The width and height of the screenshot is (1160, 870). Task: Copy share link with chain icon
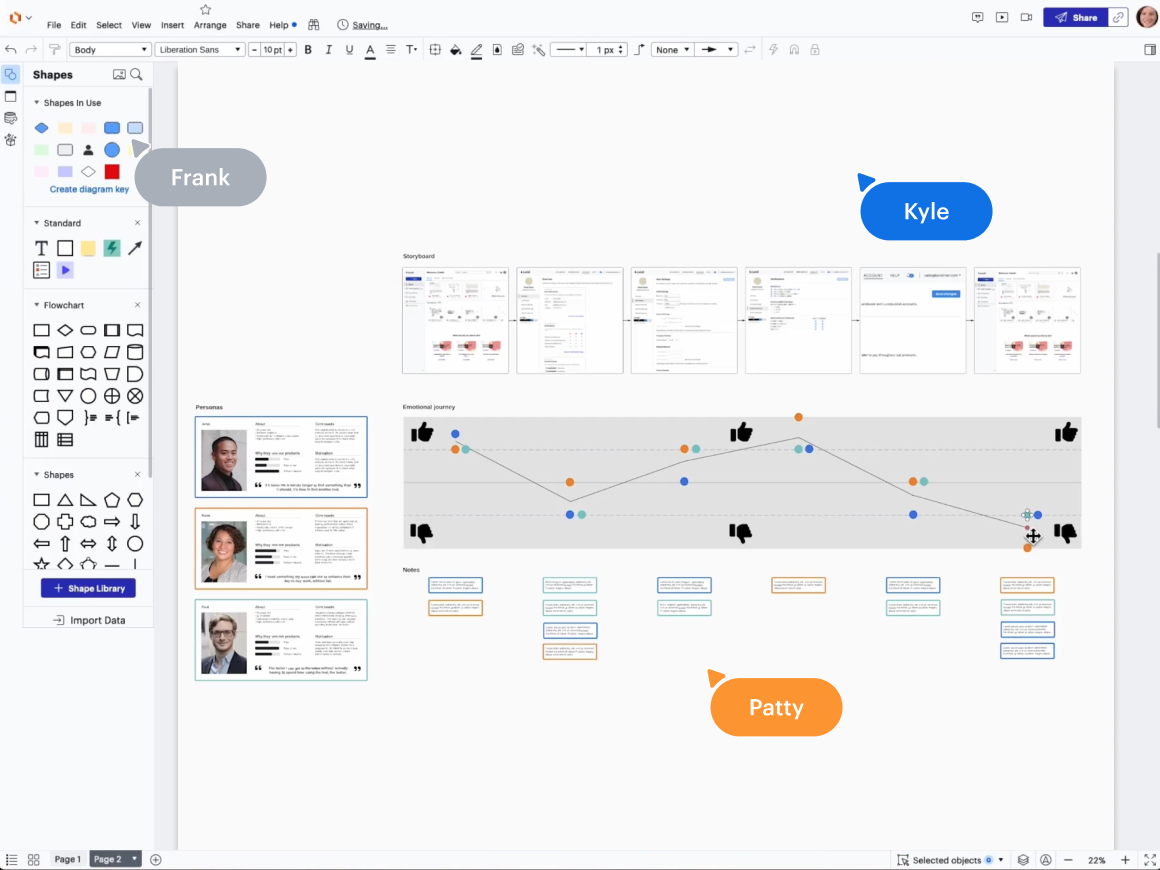pyautogui.click(x=1119, y=17)
